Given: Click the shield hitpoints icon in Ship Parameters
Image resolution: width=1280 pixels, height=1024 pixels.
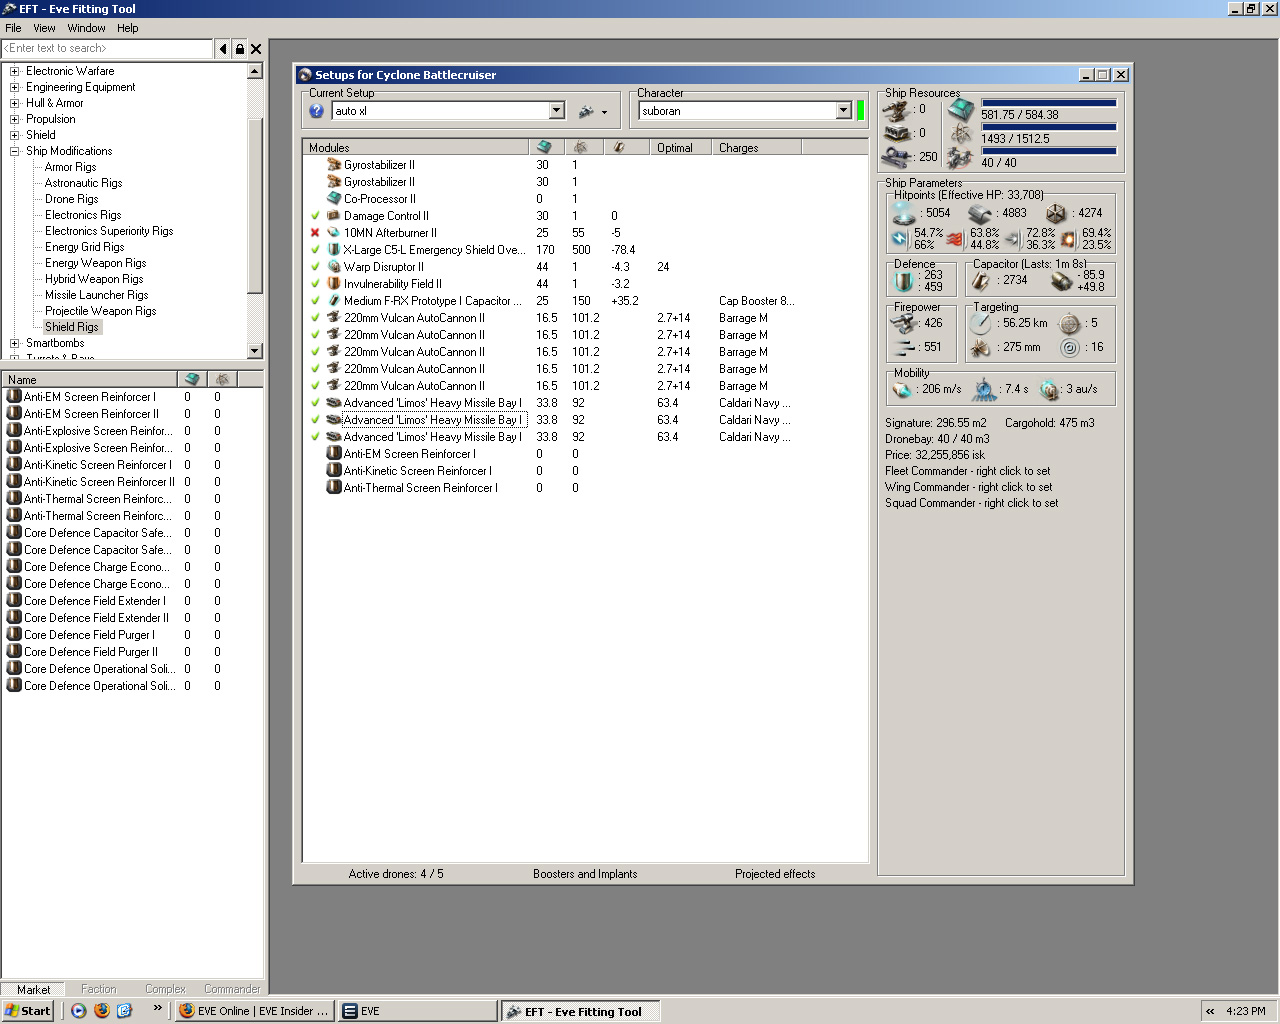Looking at the screenshot, I should click(904, 213).
